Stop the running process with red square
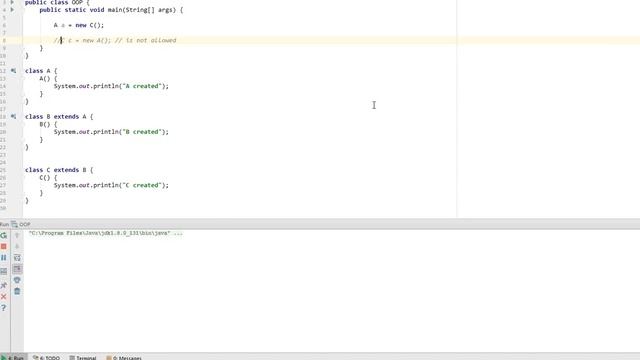The width and height of the screenshot is (640, 360). tap(4, 247)
